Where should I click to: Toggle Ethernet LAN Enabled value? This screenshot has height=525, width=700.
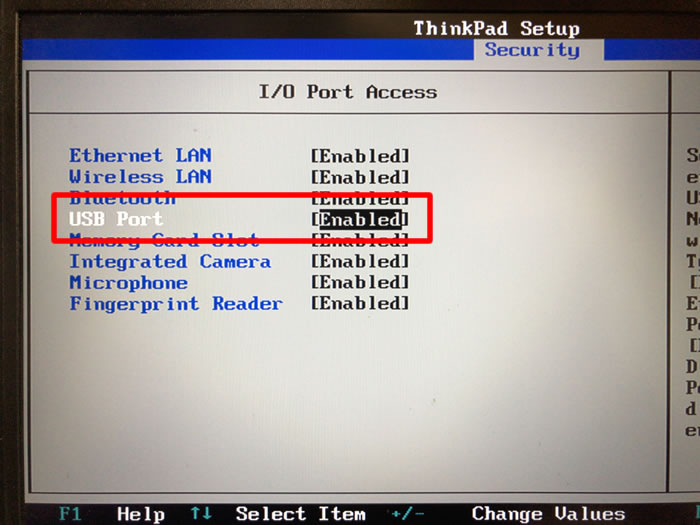click(360, 156)
